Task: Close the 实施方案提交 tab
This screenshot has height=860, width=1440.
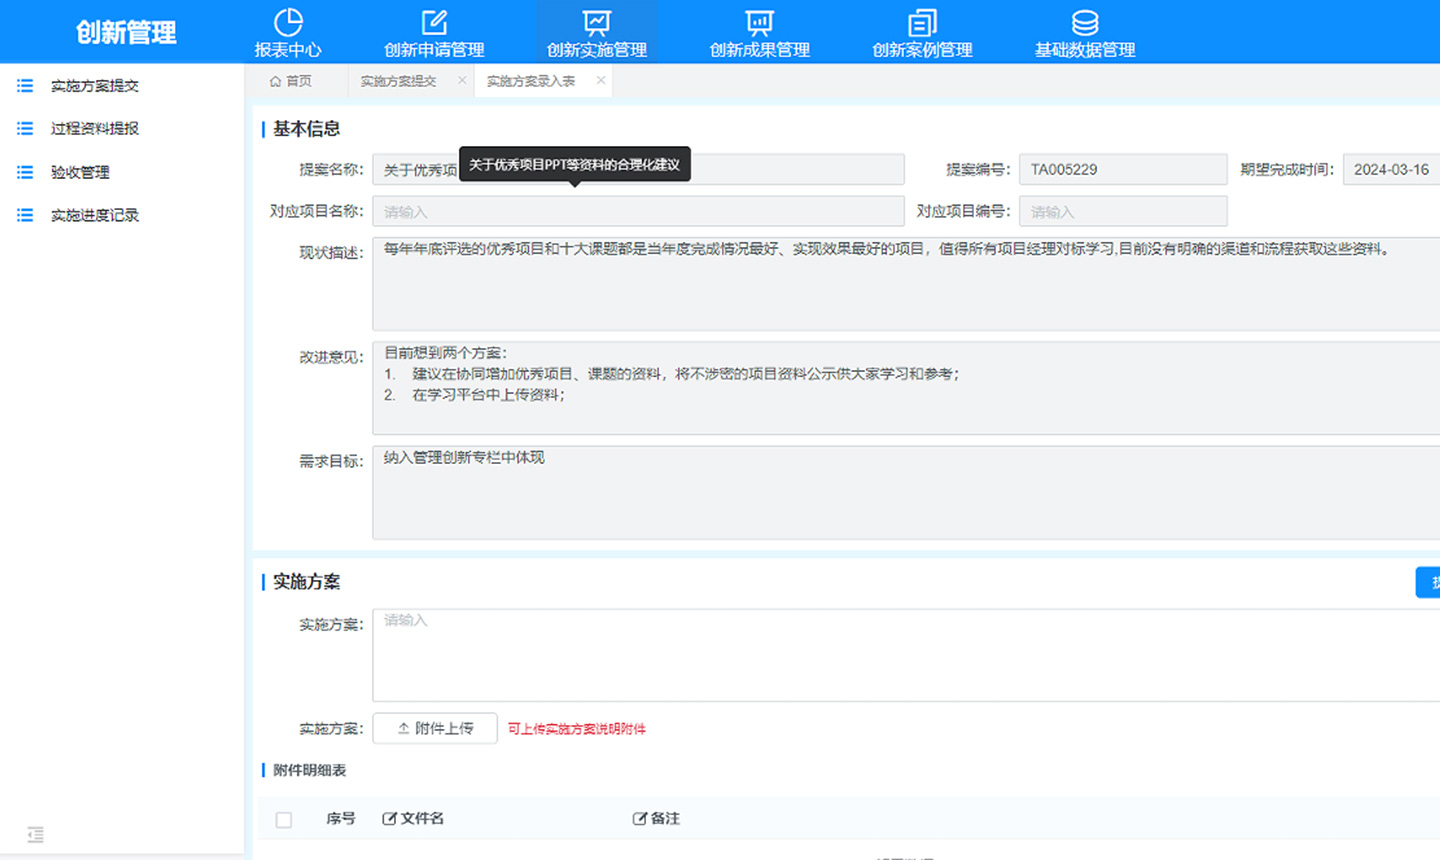Action: point(461,81)
